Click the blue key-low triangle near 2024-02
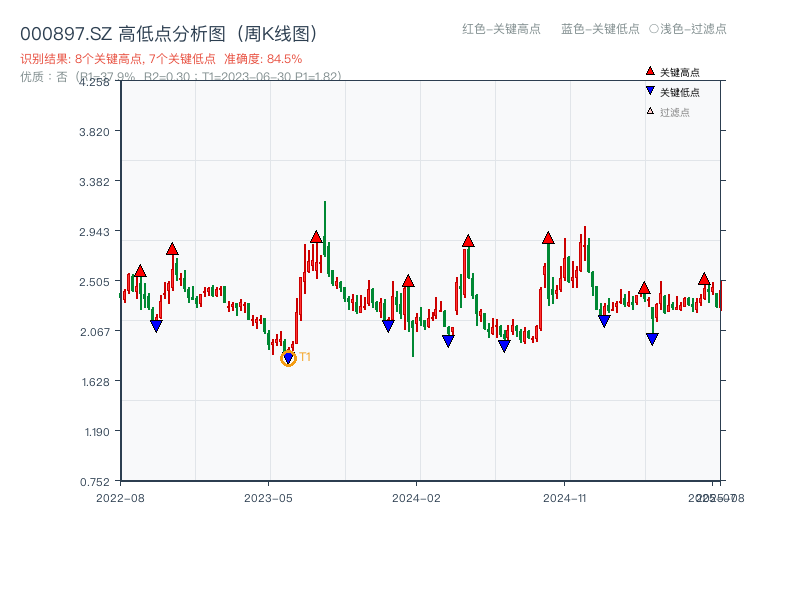 (x=388, y=323)
